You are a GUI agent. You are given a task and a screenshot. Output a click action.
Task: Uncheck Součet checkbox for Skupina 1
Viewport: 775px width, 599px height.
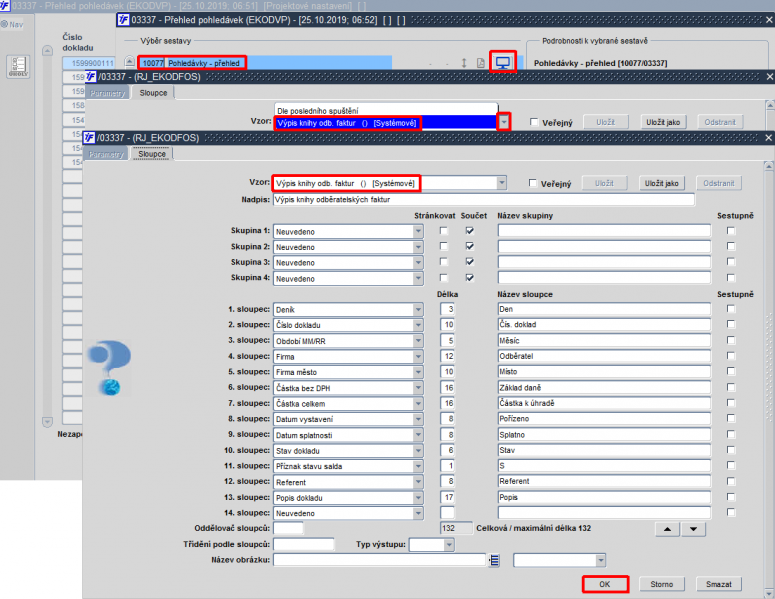[470, 231]
